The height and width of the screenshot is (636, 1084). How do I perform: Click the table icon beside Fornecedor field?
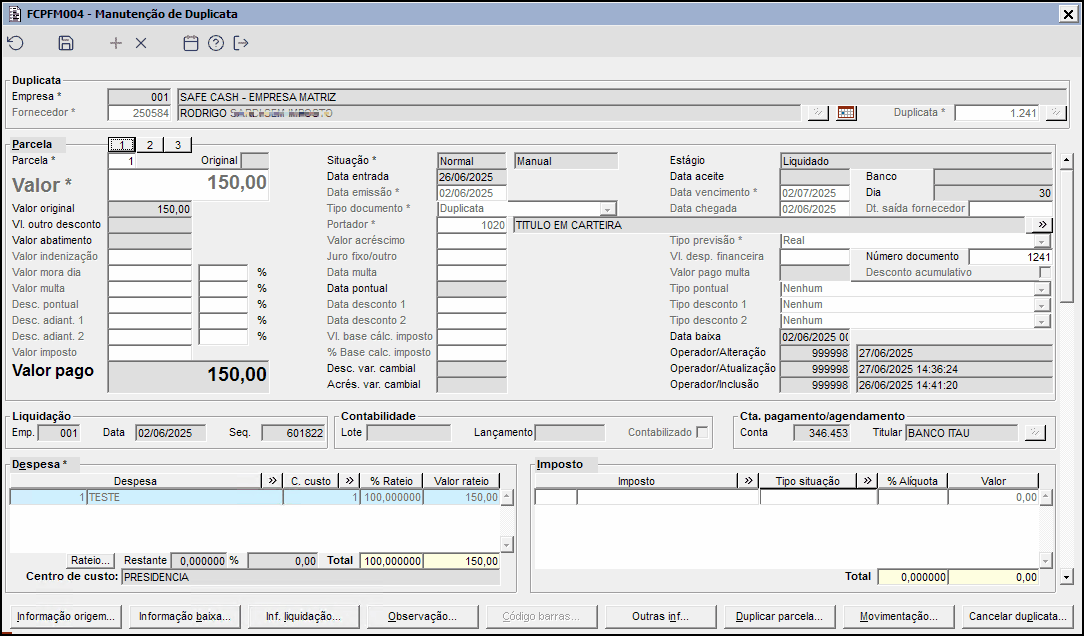[846, 113]
